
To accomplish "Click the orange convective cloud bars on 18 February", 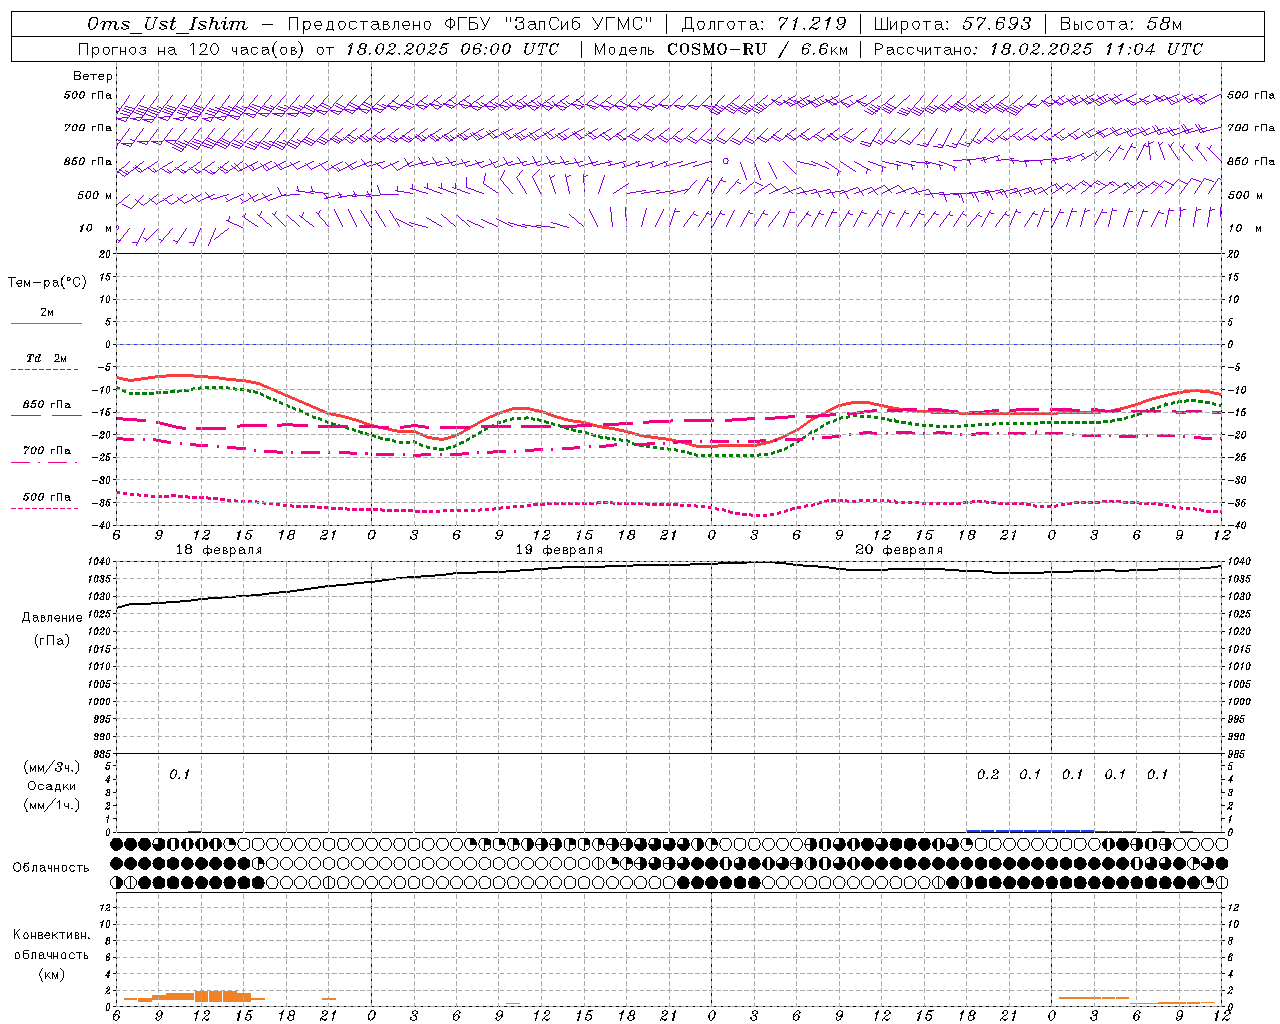I will pos(194,996).
